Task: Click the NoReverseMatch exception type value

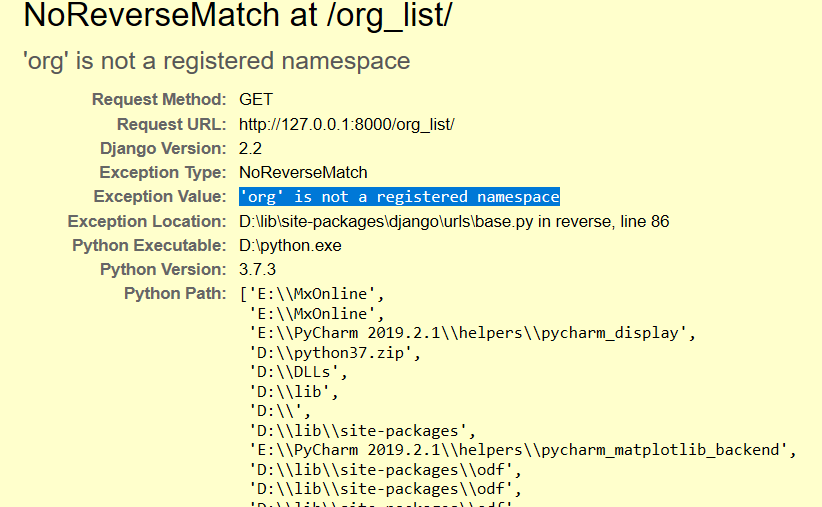Action: click(x=303, y=172)
